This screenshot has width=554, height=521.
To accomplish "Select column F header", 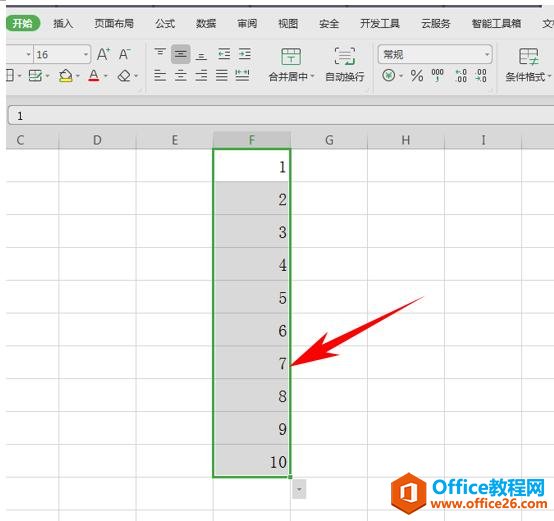I will click(x=252, y=140).
